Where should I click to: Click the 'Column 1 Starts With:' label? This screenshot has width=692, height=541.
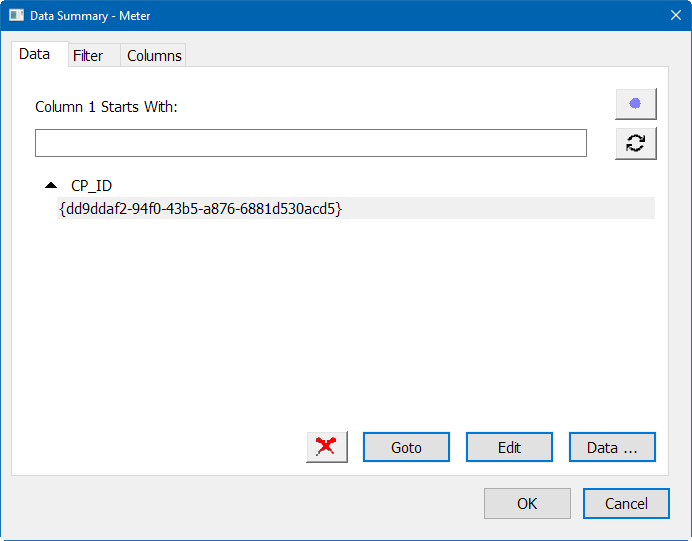106,107
